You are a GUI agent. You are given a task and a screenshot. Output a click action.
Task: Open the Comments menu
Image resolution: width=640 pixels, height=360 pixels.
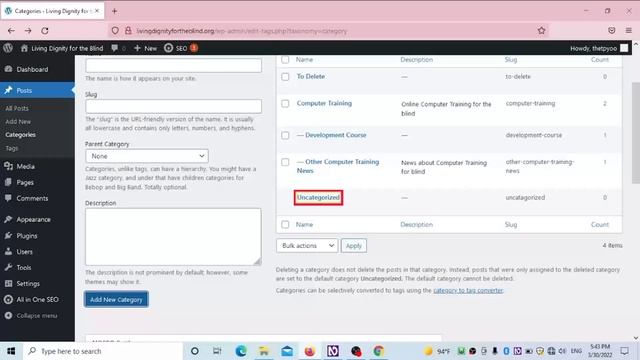(32, 198)
